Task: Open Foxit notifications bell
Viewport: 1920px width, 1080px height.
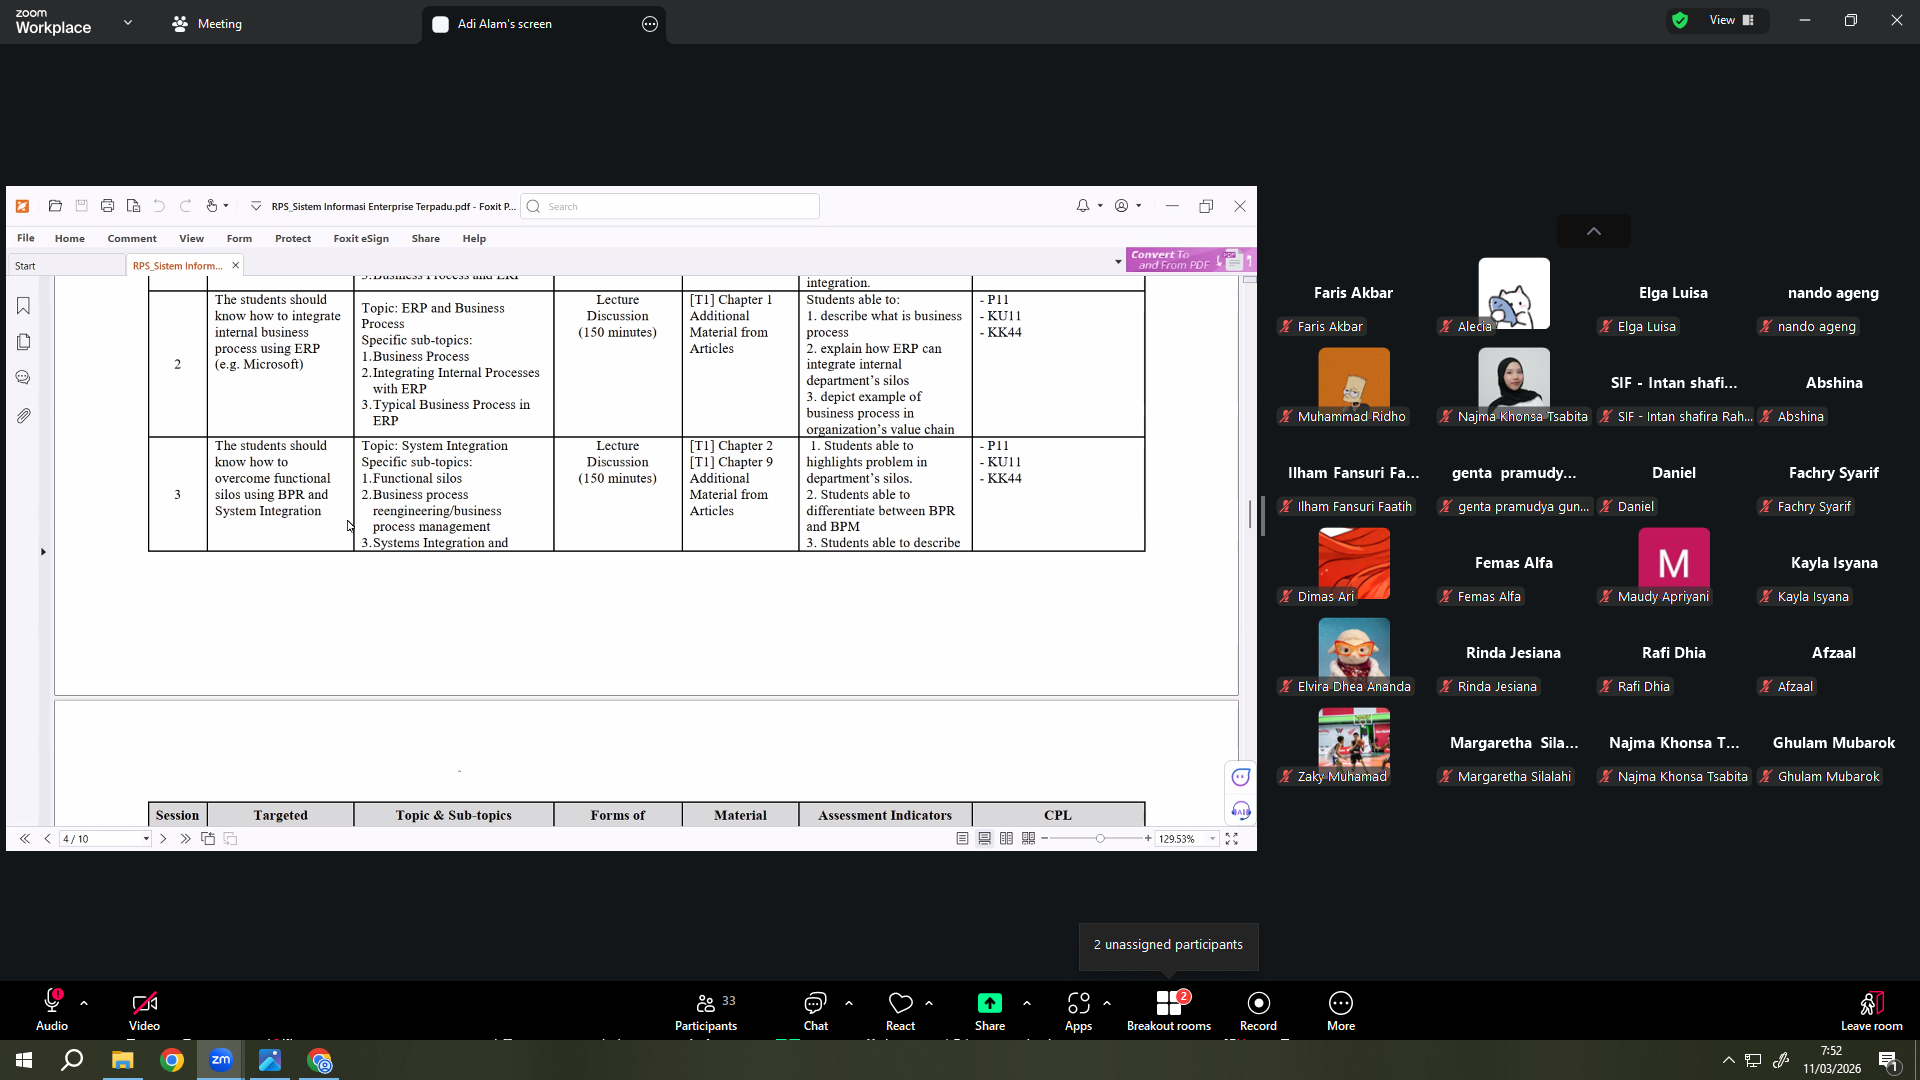Action: tap(1083, 206)
